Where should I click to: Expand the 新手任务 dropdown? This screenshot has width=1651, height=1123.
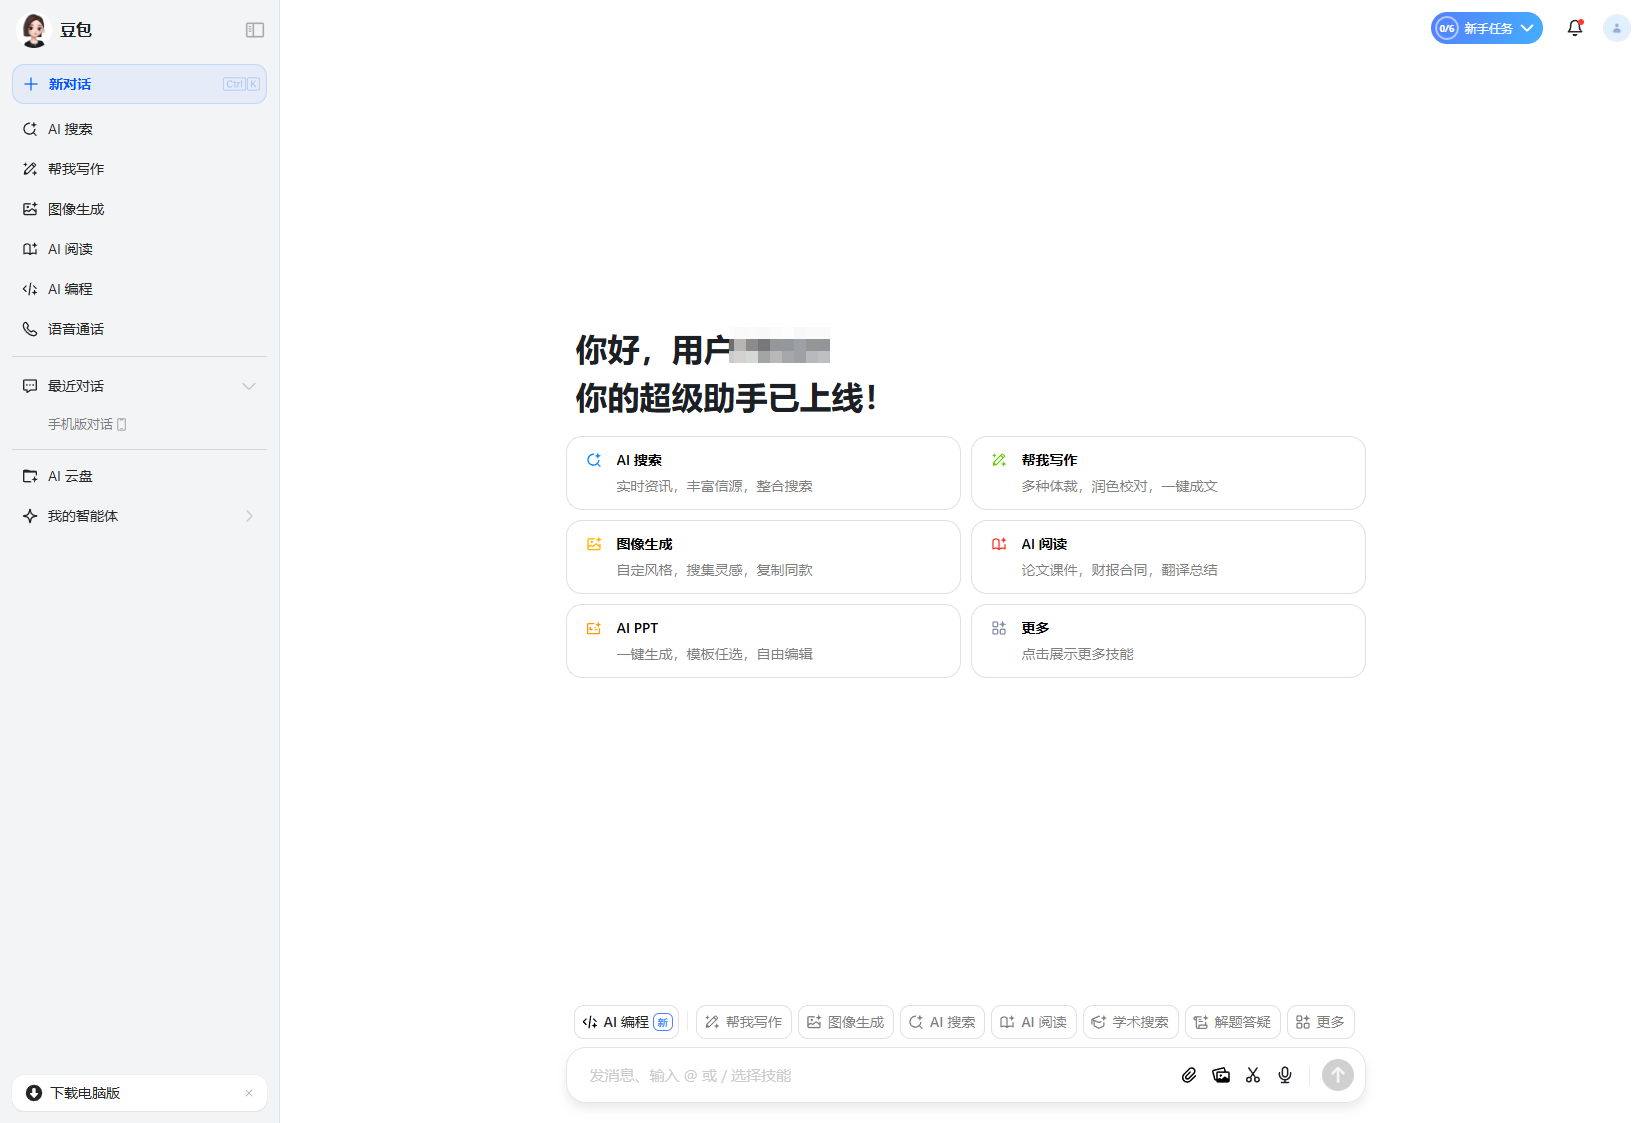(1486, 28)
